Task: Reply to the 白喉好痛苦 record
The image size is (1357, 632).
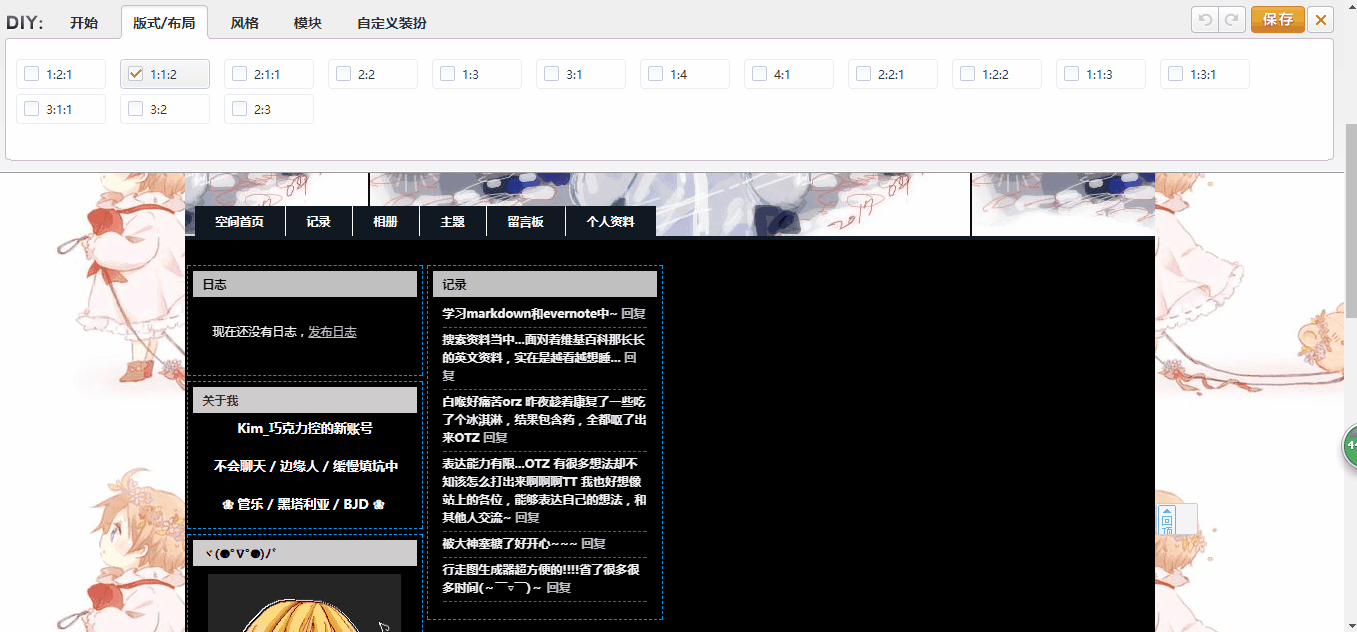Action: pos(495,438)
